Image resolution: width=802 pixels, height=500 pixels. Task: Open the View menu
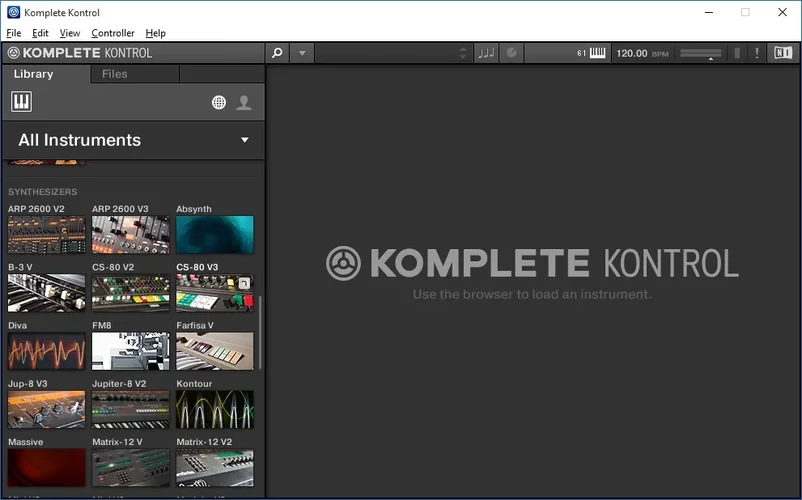70,33
